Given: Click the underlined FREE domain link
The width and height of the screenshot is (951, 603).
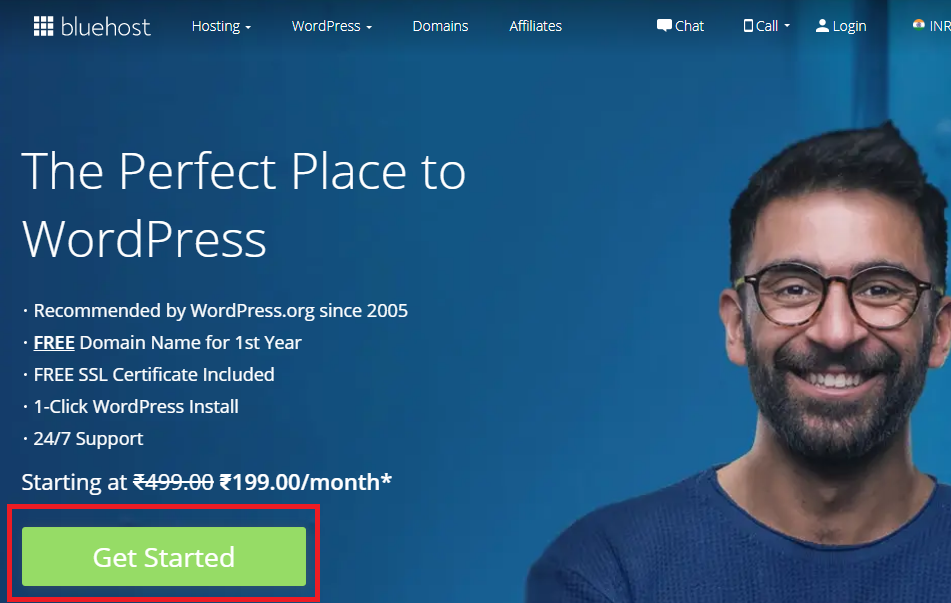Looking at the screenshot, I should (54, 343).
